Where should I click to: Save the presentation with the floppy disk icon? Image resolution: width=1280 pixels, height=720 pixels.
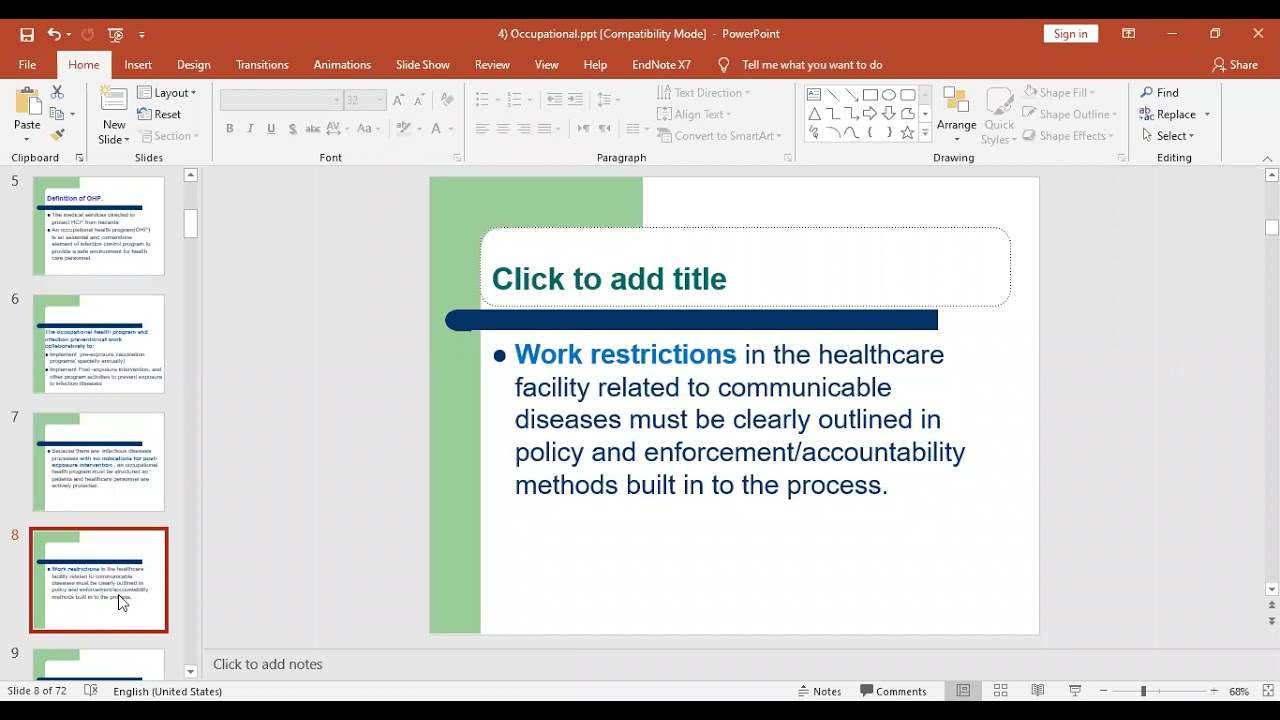[27, 34]
